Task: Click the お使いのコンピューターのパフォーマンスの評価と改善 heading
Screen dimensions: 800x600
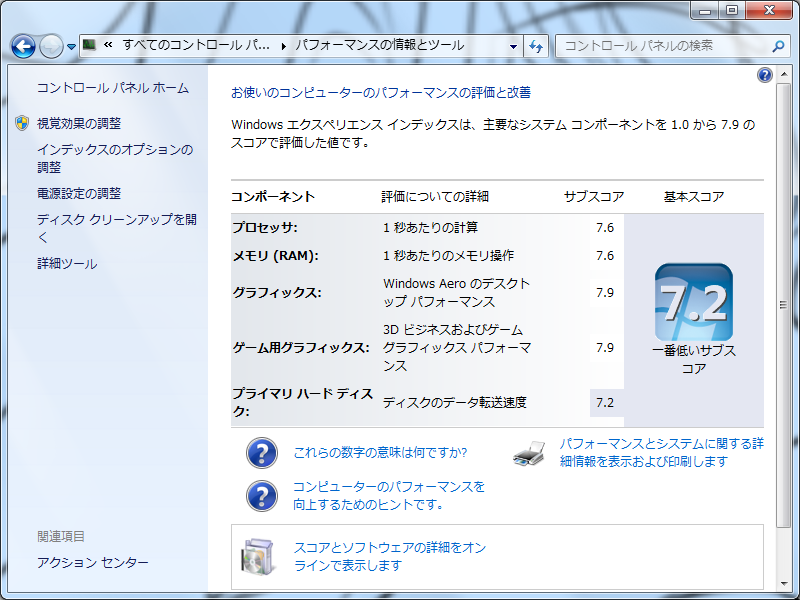Action: point(381,92)
